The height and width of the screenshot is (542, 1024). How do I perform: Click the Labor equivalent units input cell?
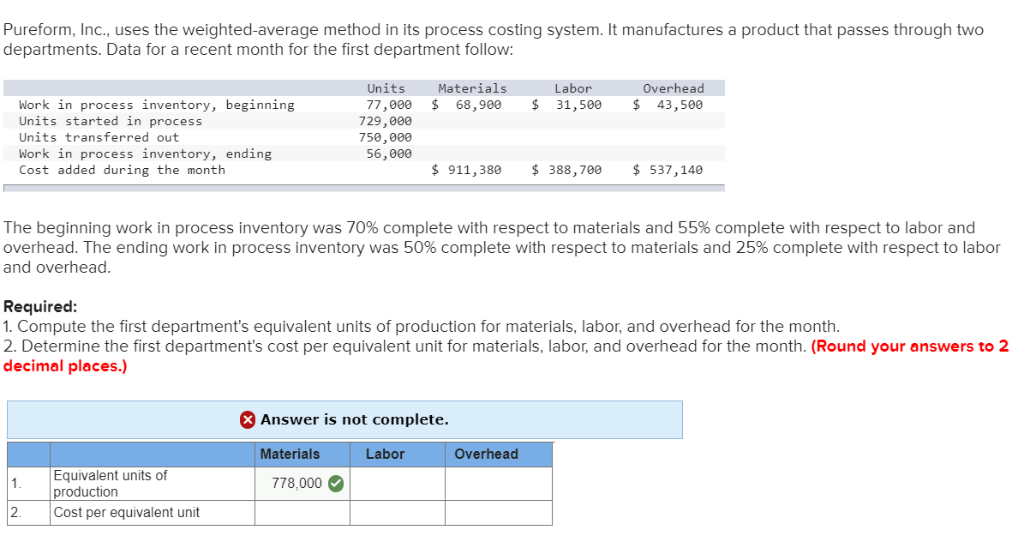(x=398, y=484)
